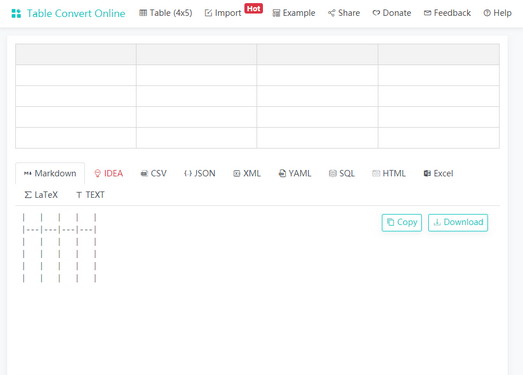Switch to the CSV output tab
Image resolution: width=523 pixels, height=375 pixels.
click(x=153, y=173)
